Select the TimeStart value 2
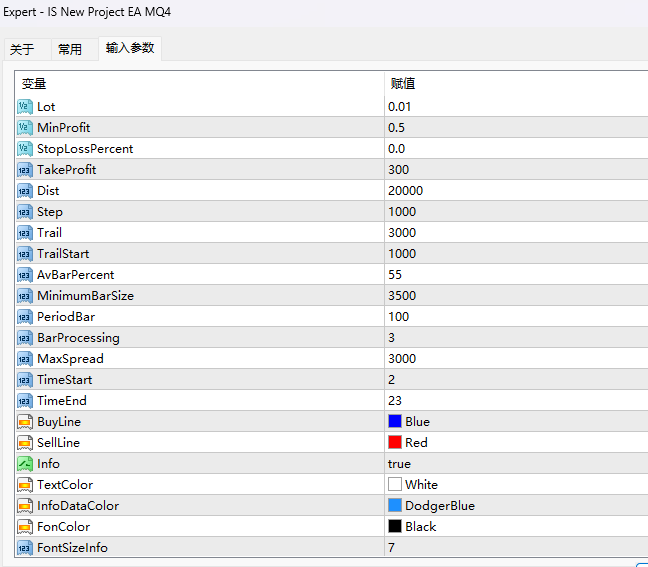 pyautogui.click(x=391, y=380)
